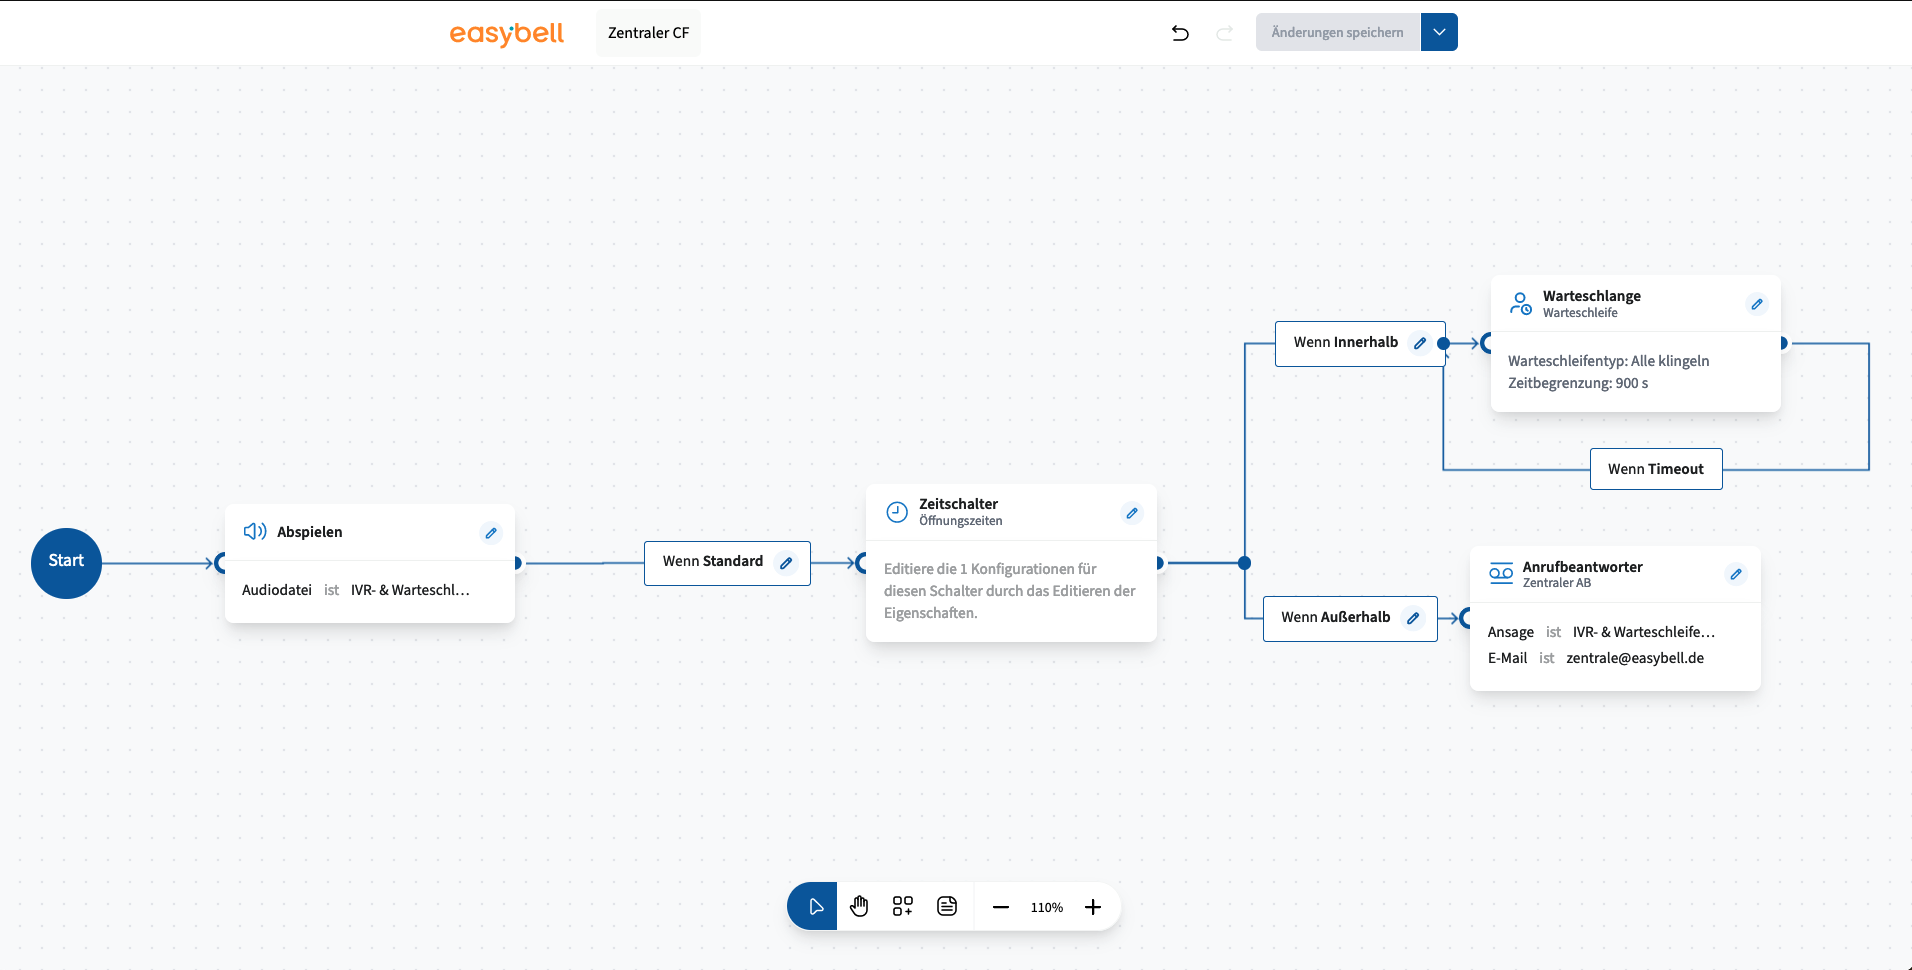Screen dimensions: 1912x970
Task: Edit the Wenn Standard condition
Action: pyautogui.click(x=788, y=563)
